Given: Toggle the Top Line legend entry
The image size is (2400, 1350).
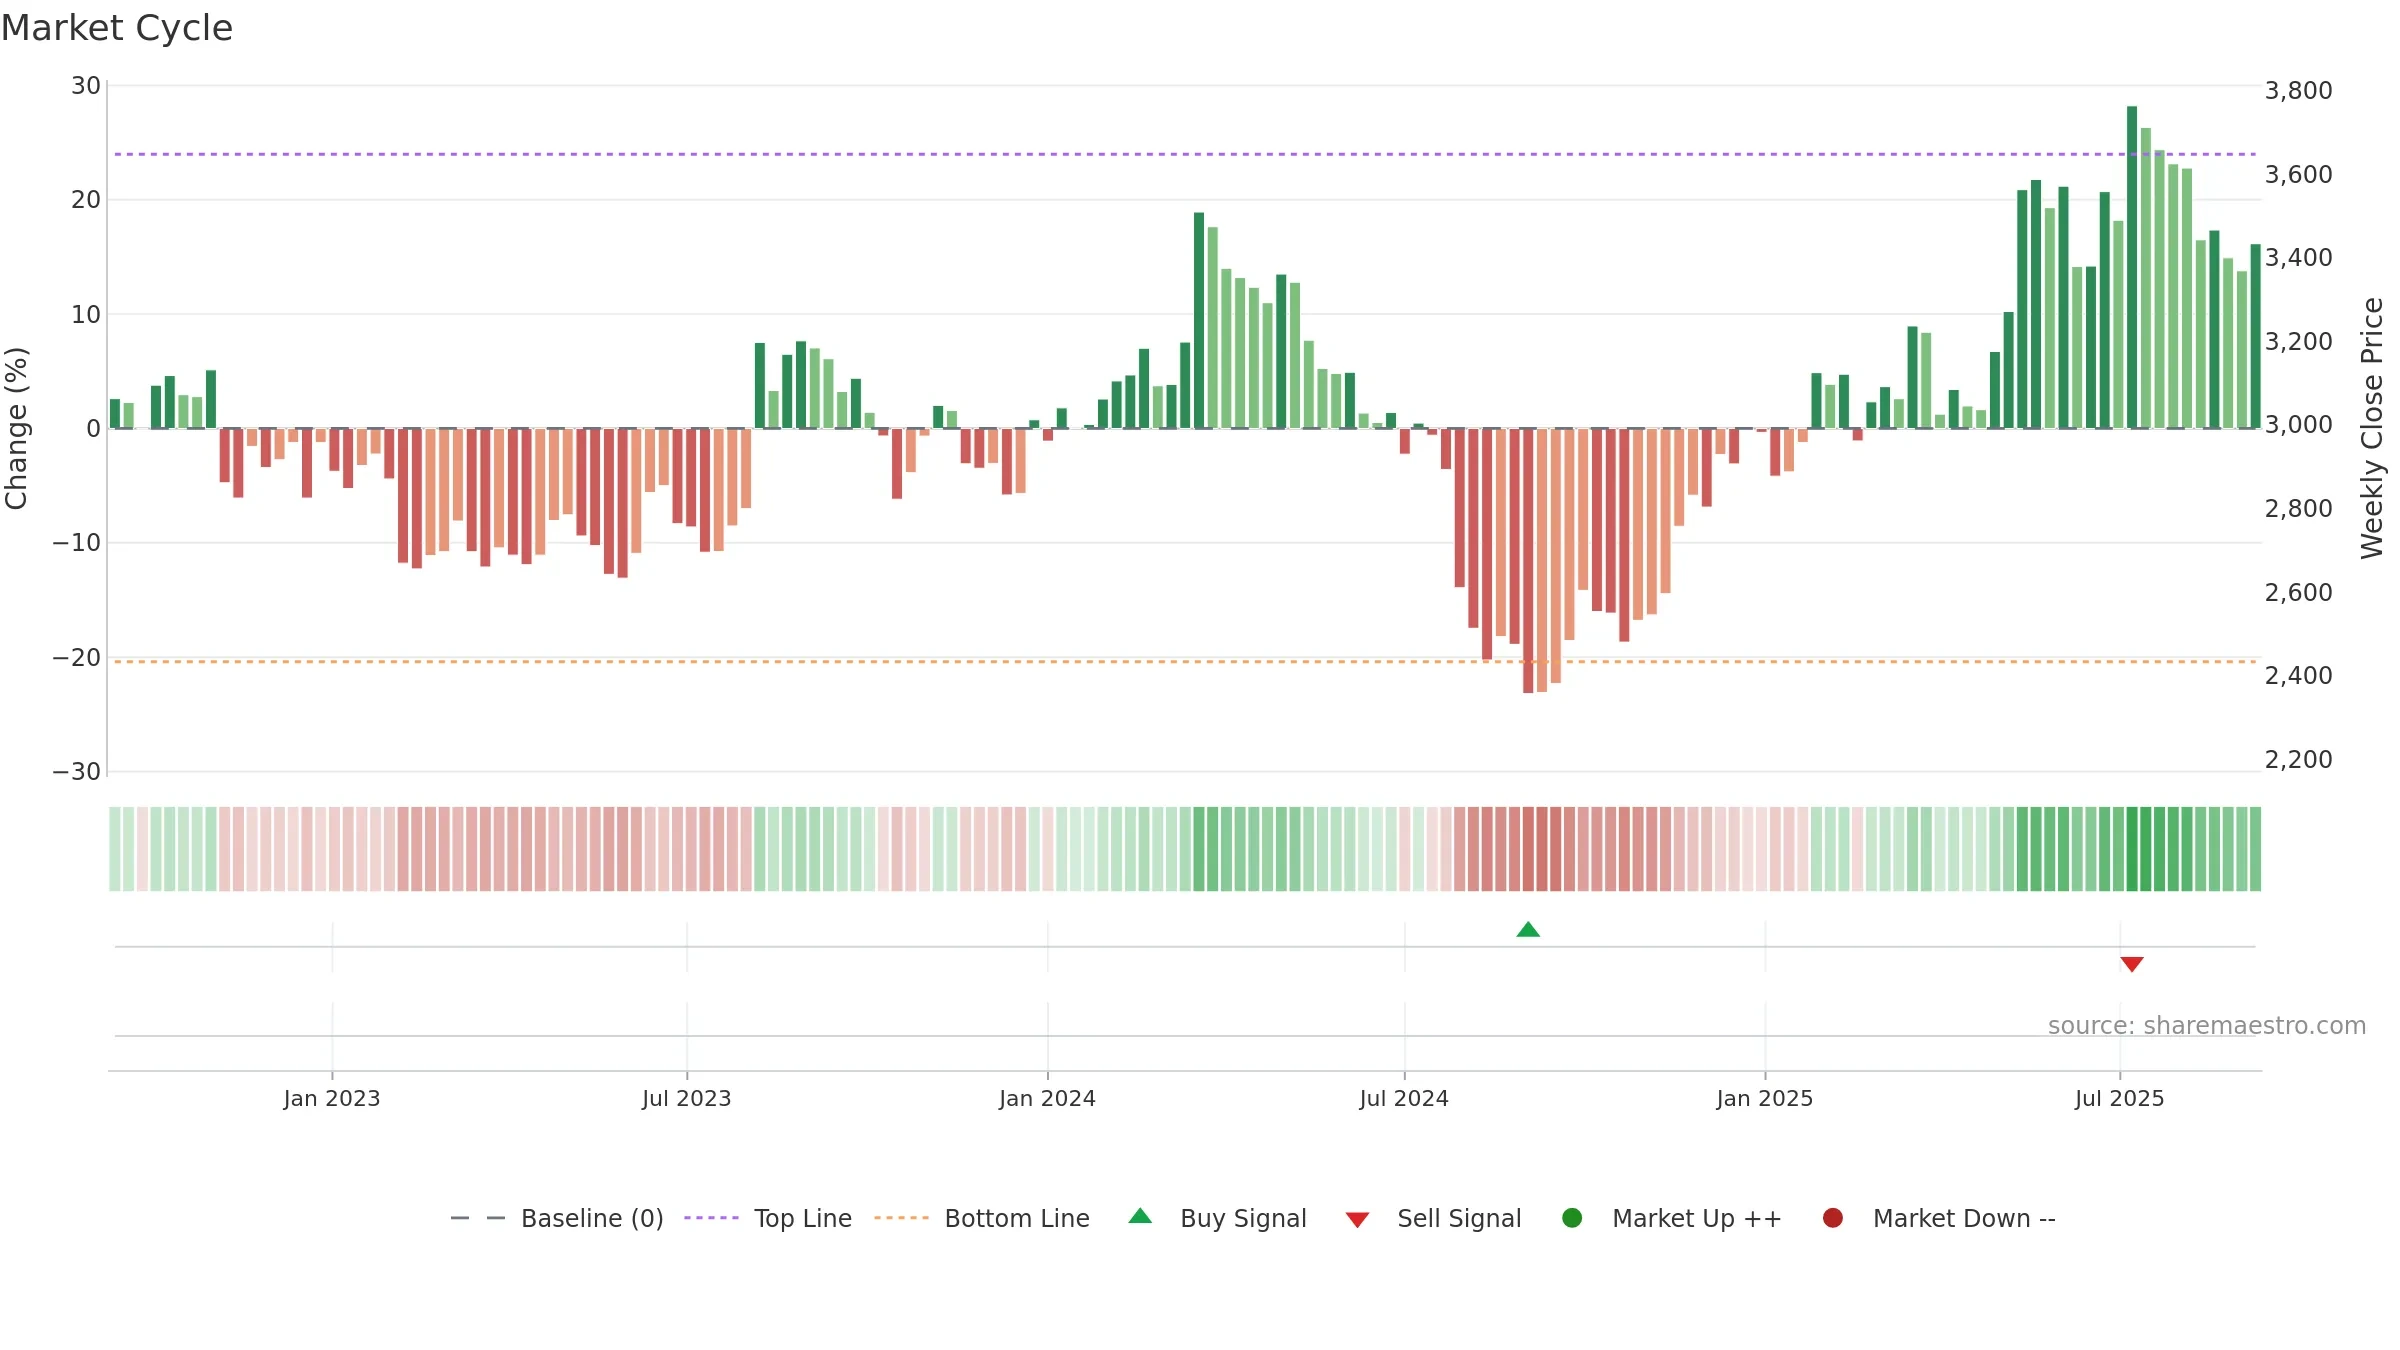Looking at the screenshot, I should click(768, 1218).
